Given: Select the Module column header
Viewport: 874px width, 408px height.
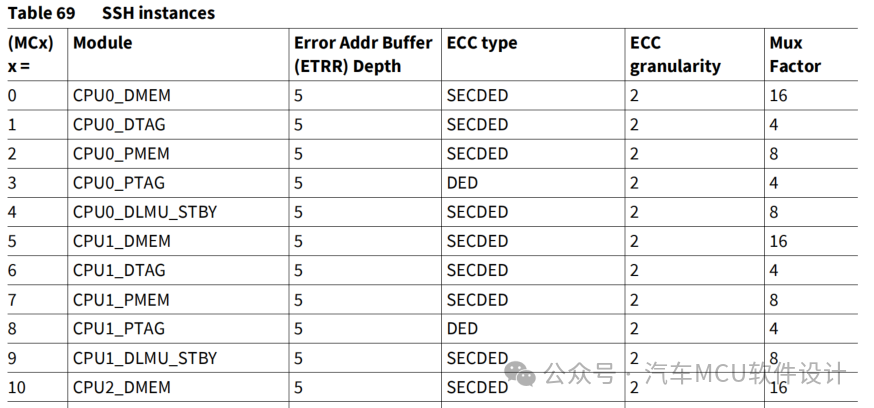Looking at the screenshot, I should tap(103, 43).
